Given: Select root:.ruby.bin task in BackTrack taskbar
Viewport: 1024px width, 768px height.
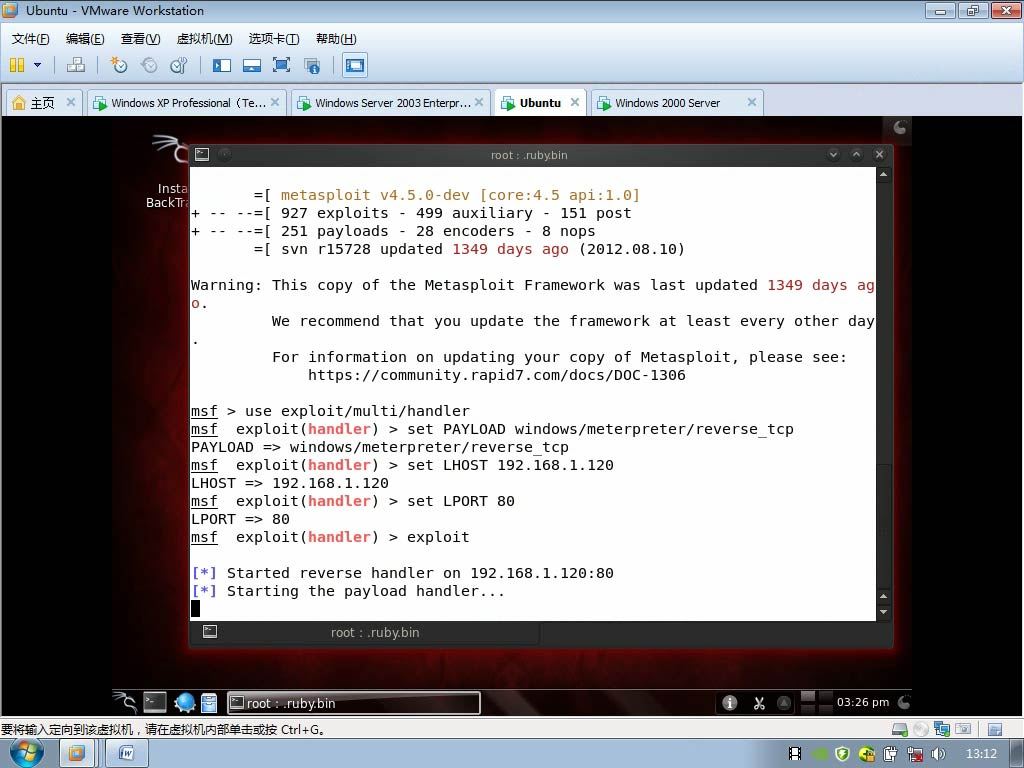Looking at the screenshot, I should point(354,703).
